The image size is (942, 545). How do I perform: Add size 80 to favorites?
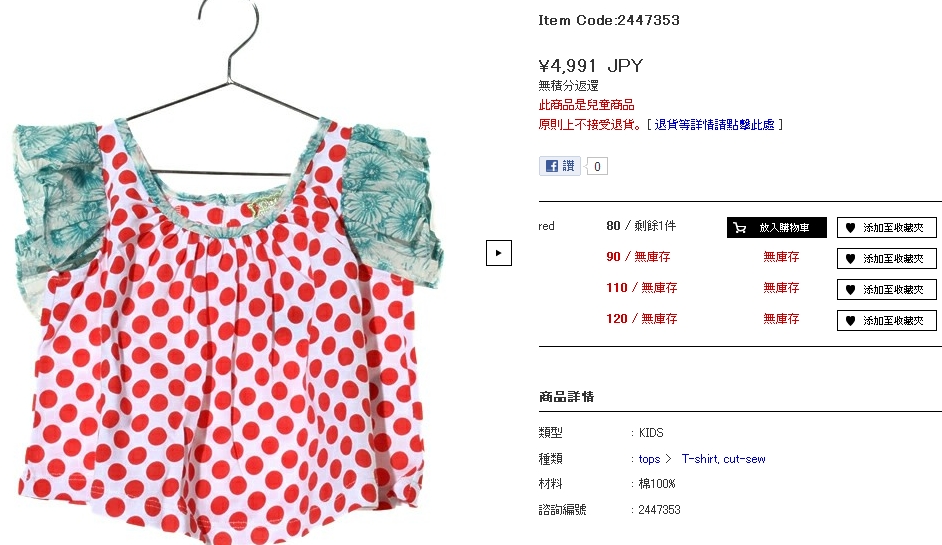click(886, 228)
